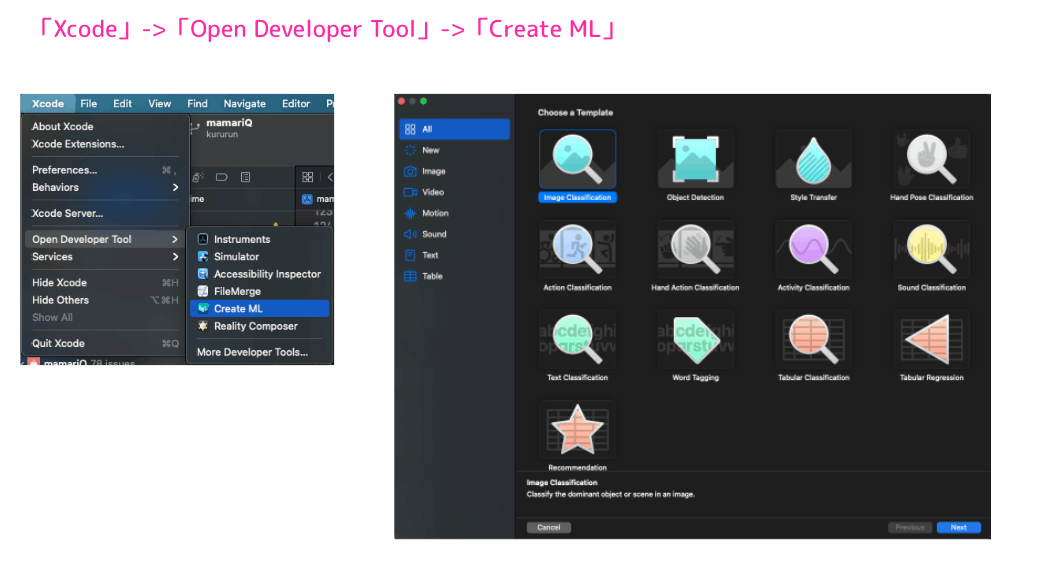Viewport: 1064px width, 561px height.
Task: Choose Xcode Server... menu entry
Action: tap(105, 213)
